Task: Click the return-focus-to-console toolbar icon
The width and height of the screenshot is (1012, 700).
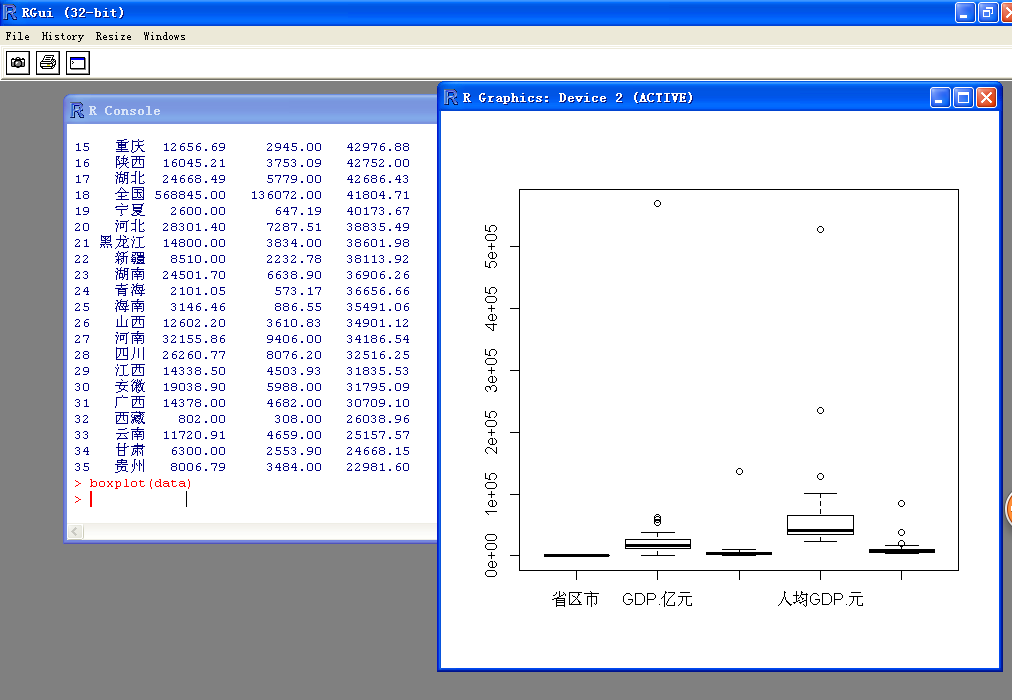Action: pos(77,63)
